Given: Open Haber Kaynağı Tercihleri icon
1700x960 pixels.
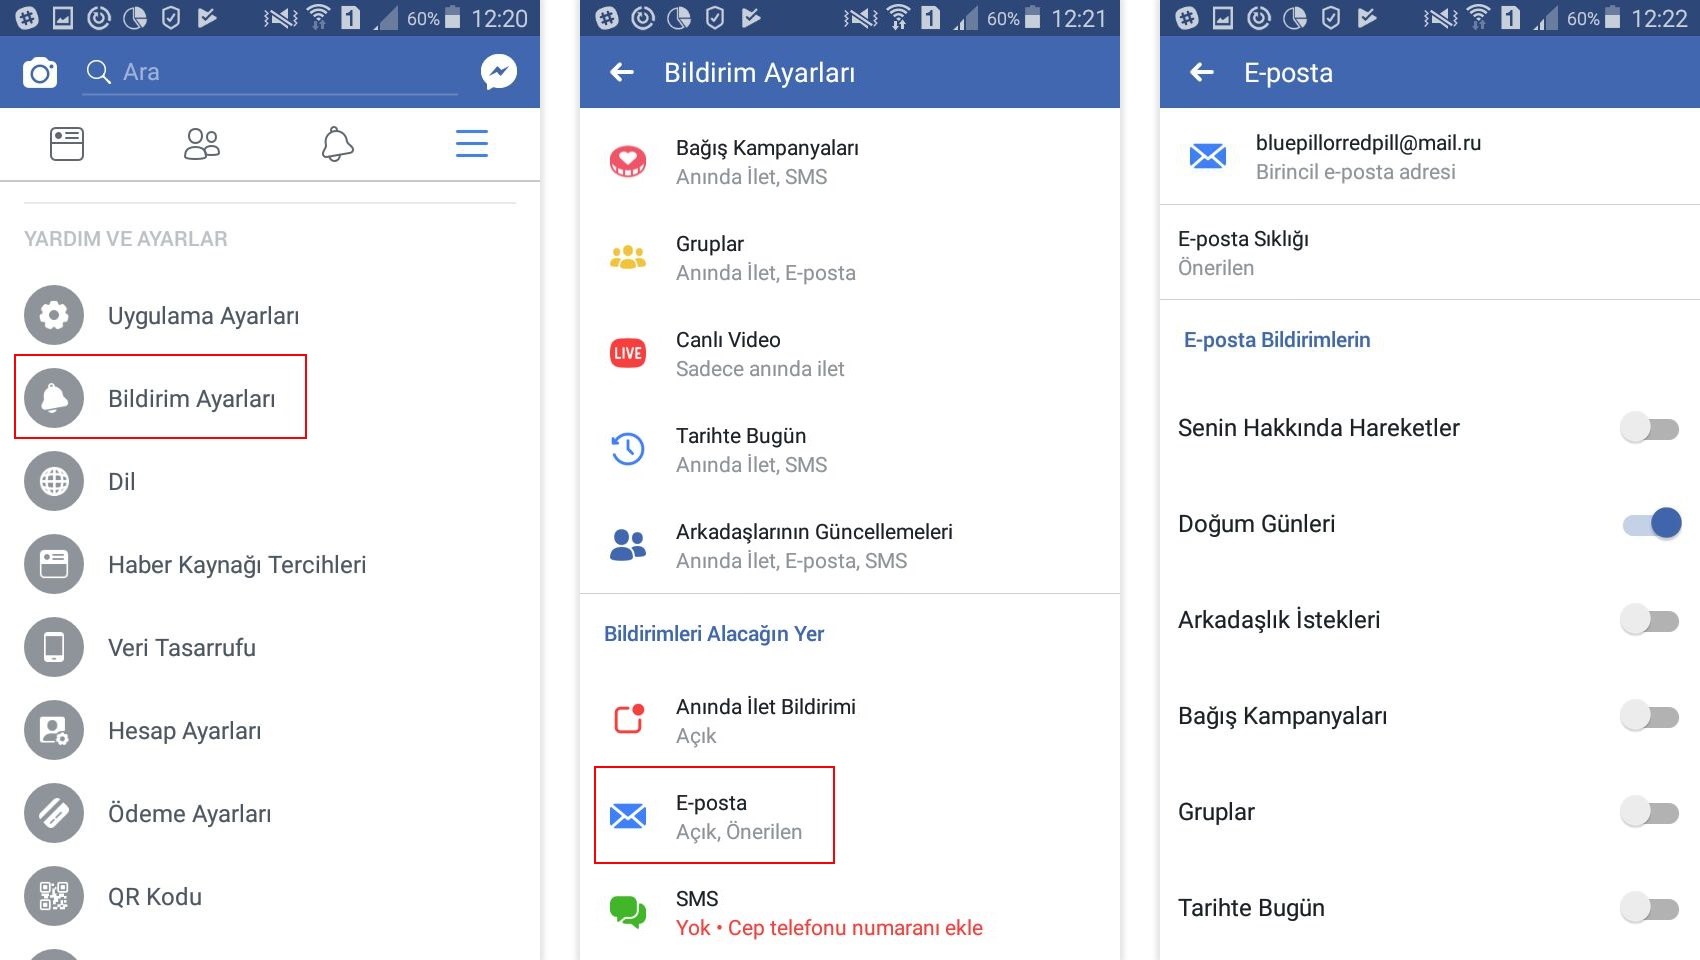Looking at the screenshot, I should point(54,564).
